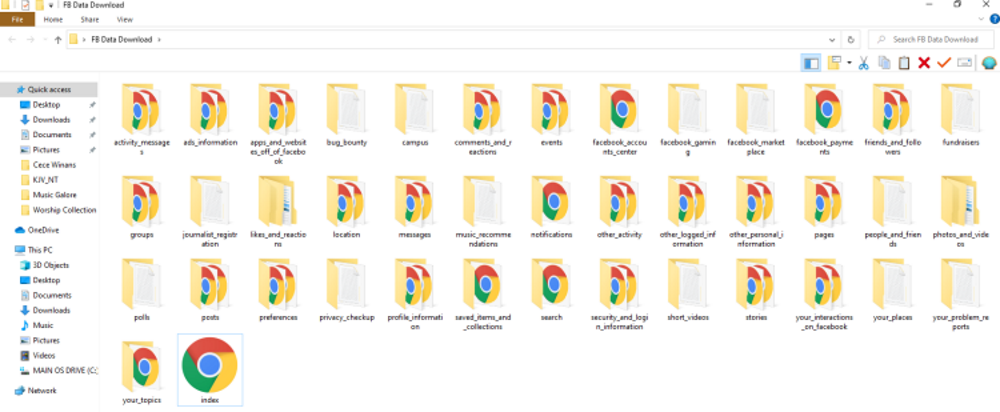Select Quick access in navigation pane
This screenshot has width=1000, height=412.
(x=49, y=89)
